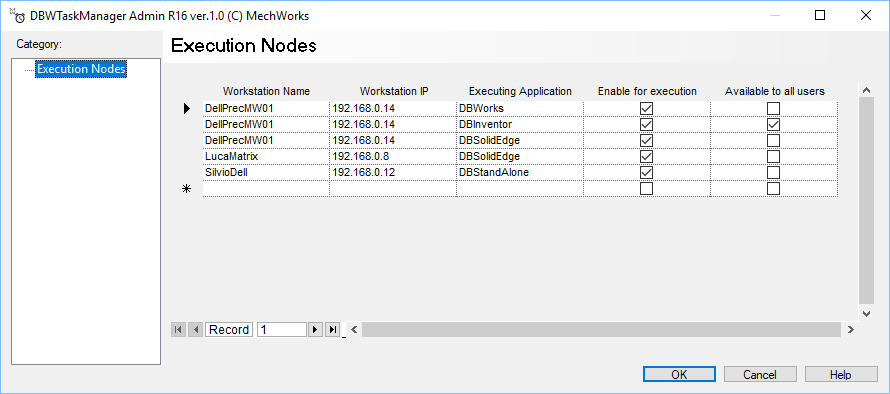Click the empty Workstation Name cell in new row
The height and width of the screenshot is (394, 890).
tap(266, 188)
